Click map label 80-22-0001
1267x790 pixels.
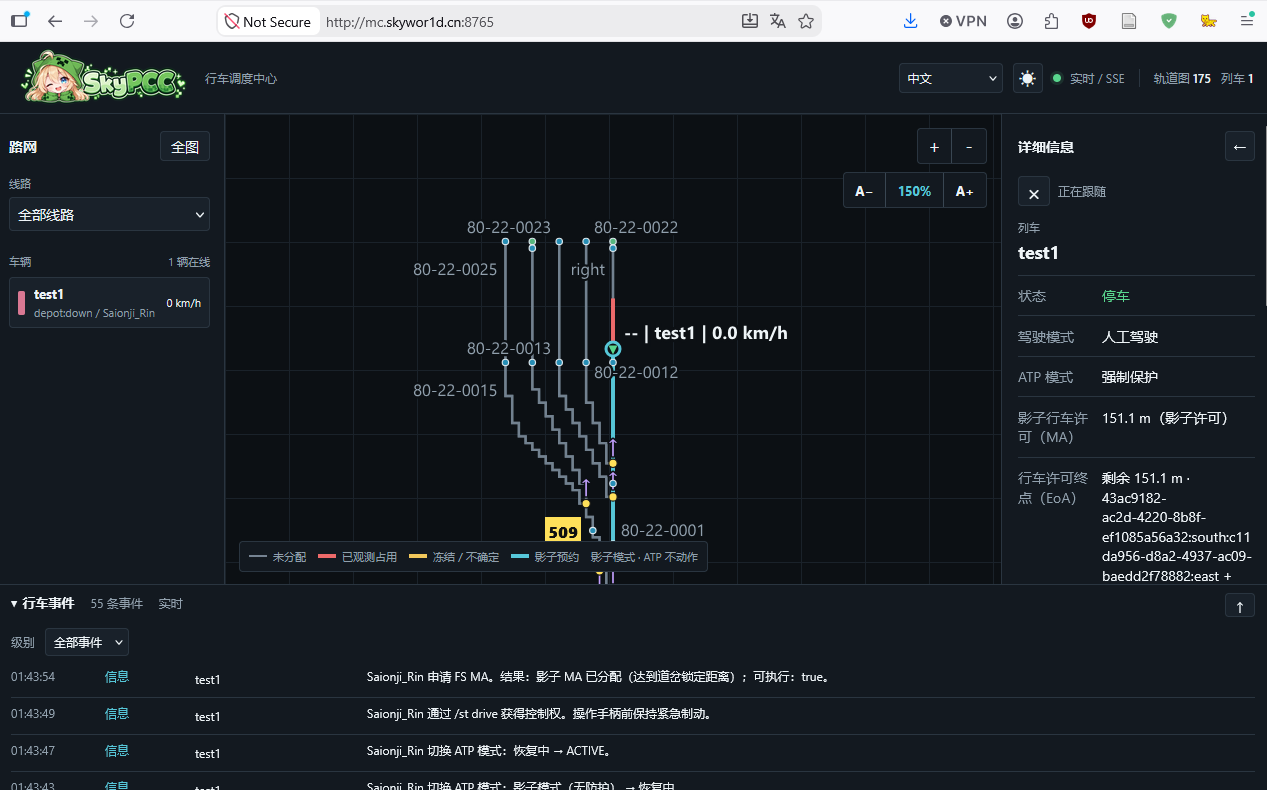pyautogui.click(x=663, y=530)
